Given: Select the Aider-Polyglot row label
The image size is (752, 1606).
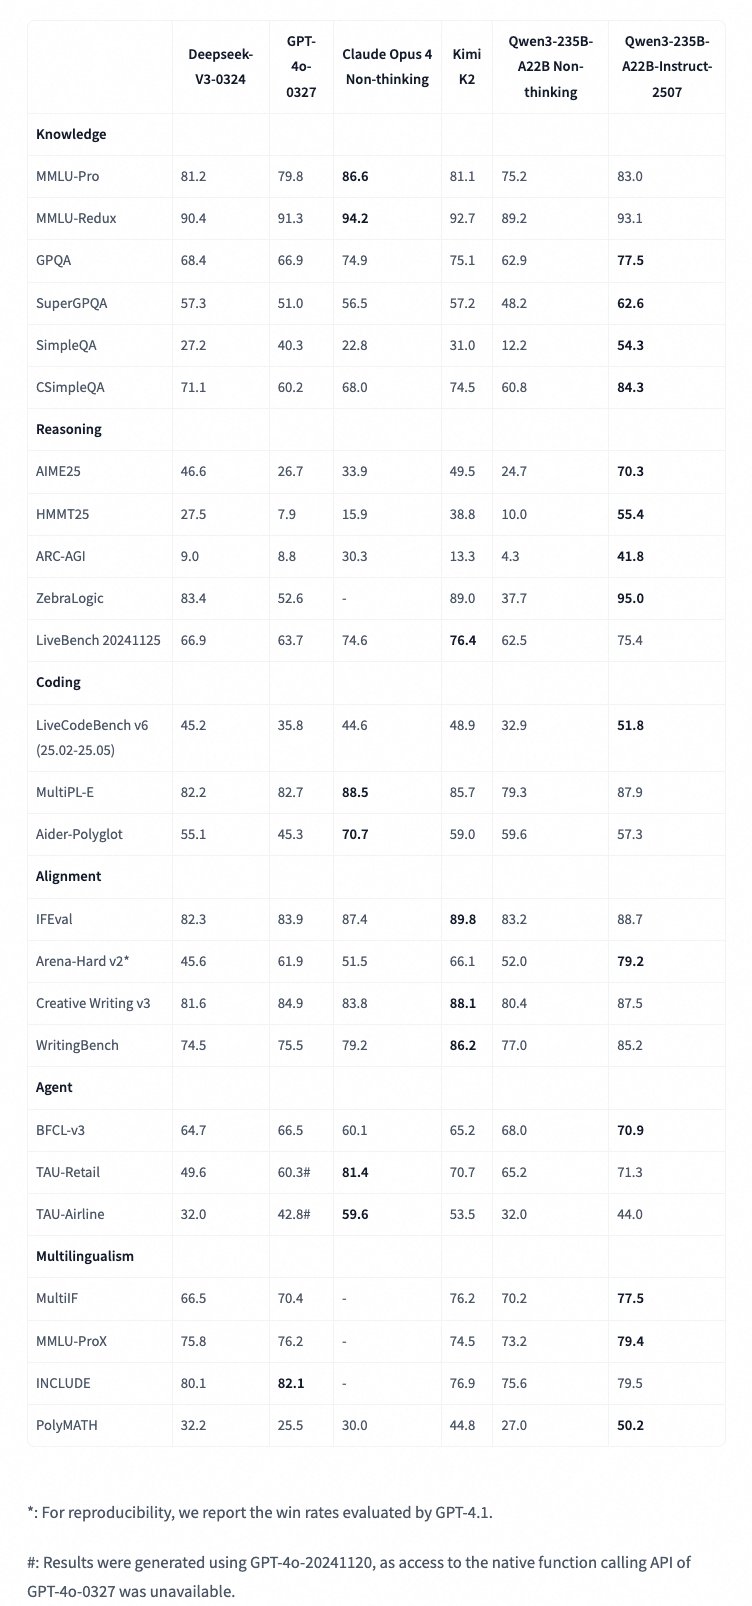Looking at the screenshot, I should (x=79, y=834).
